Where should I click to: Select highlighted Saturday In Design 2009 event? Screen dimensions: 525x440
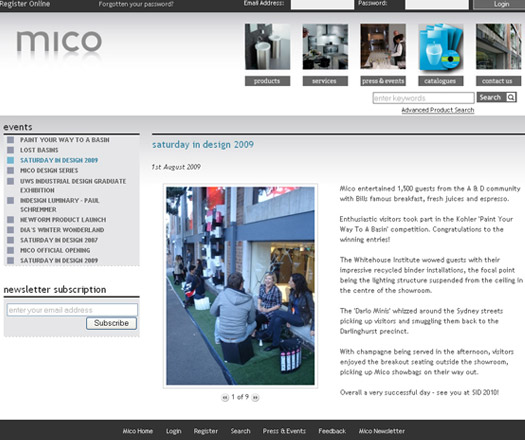[59, 160]
